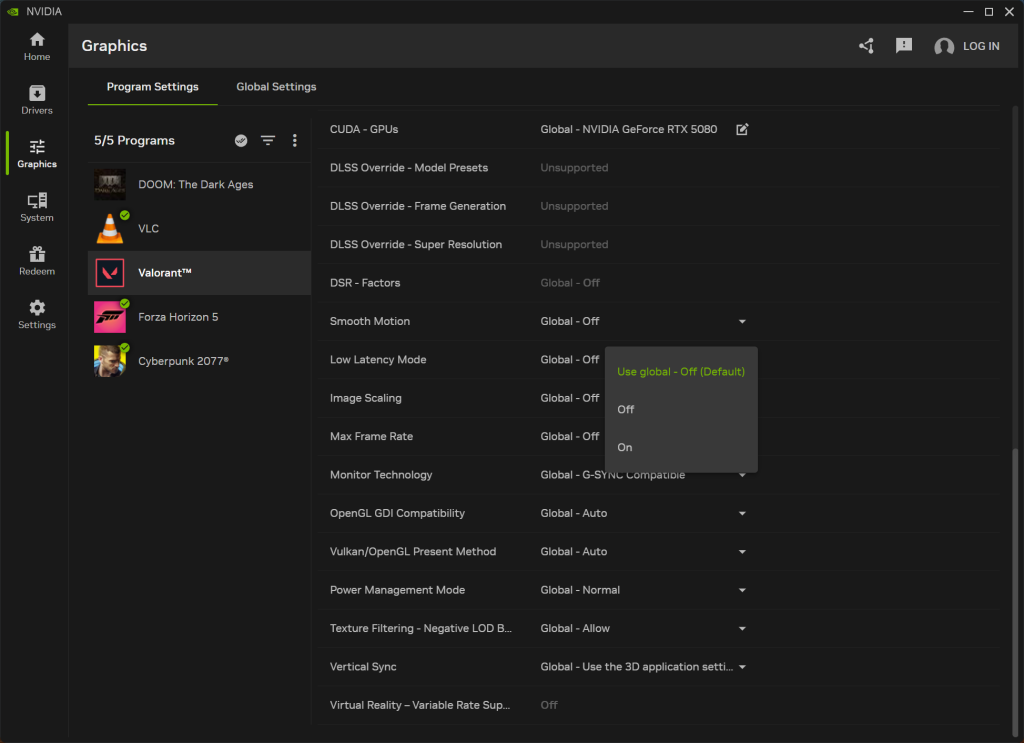Image resolution: width=1024 pixels, height=743 pixels.
Task: Open Settings from the sidebar gear
Action: [37, 314]
